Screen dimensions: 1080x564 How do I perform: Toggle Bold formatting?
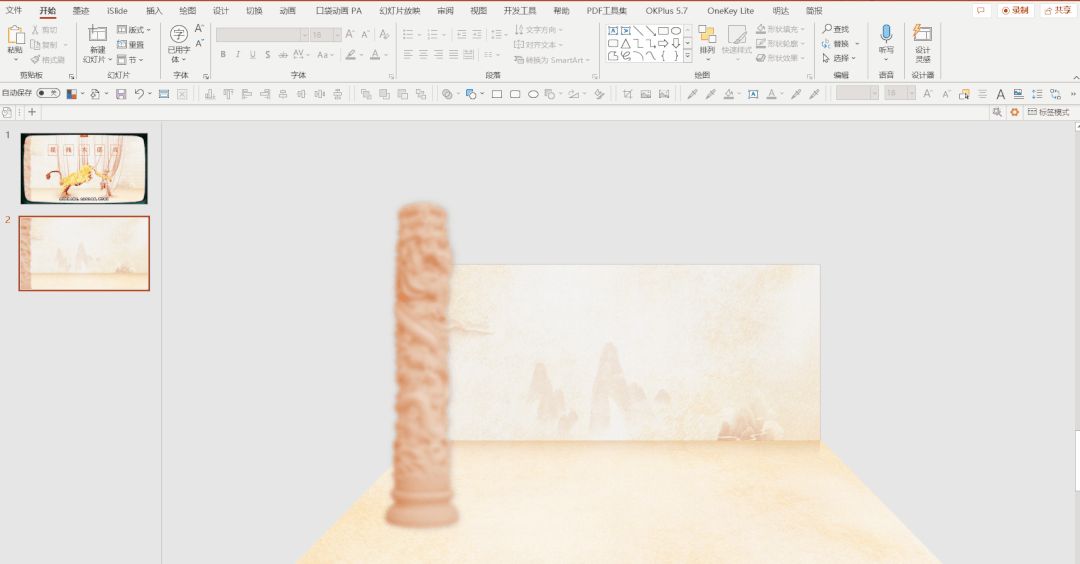[x=222, y=54]
